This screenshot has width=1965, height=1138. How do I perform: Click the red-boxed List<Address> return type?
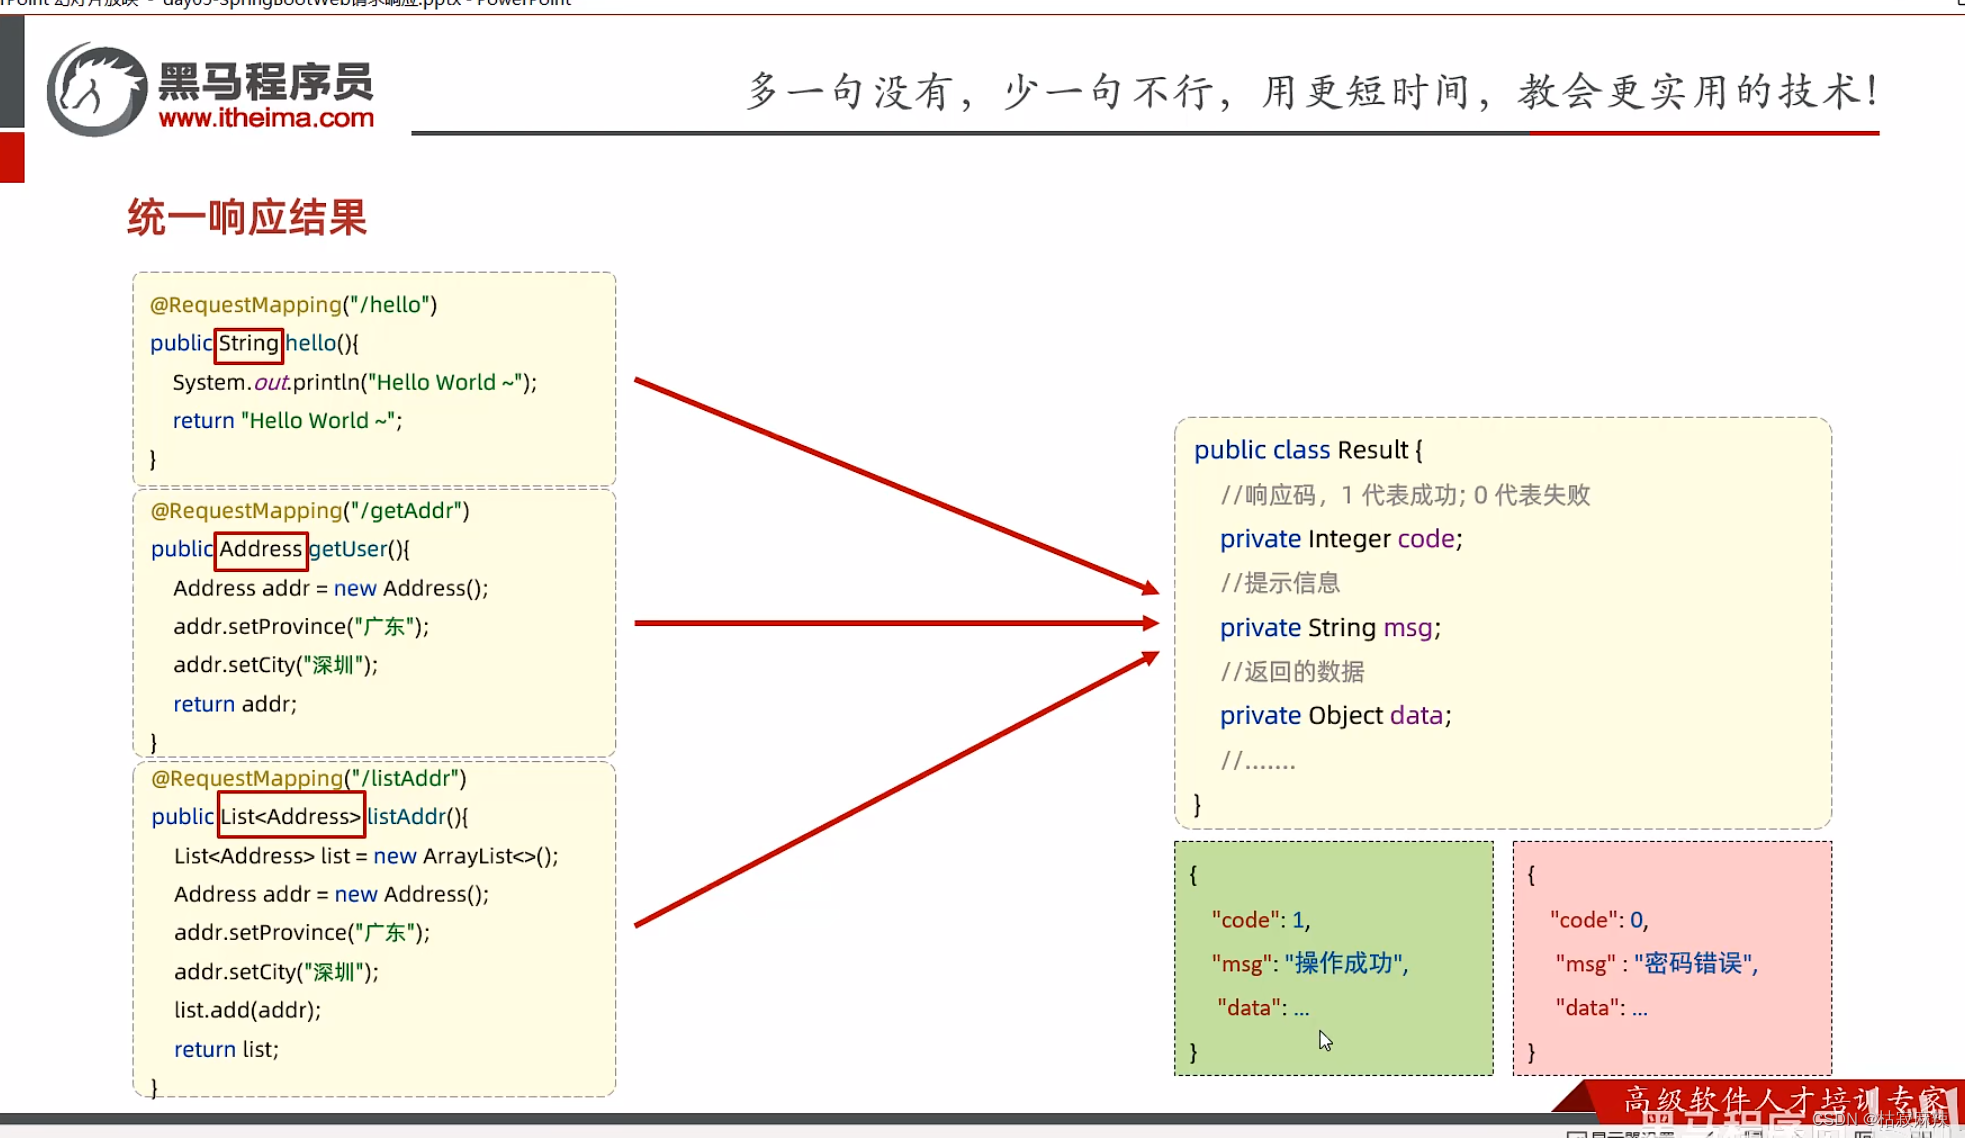(290, 817)
